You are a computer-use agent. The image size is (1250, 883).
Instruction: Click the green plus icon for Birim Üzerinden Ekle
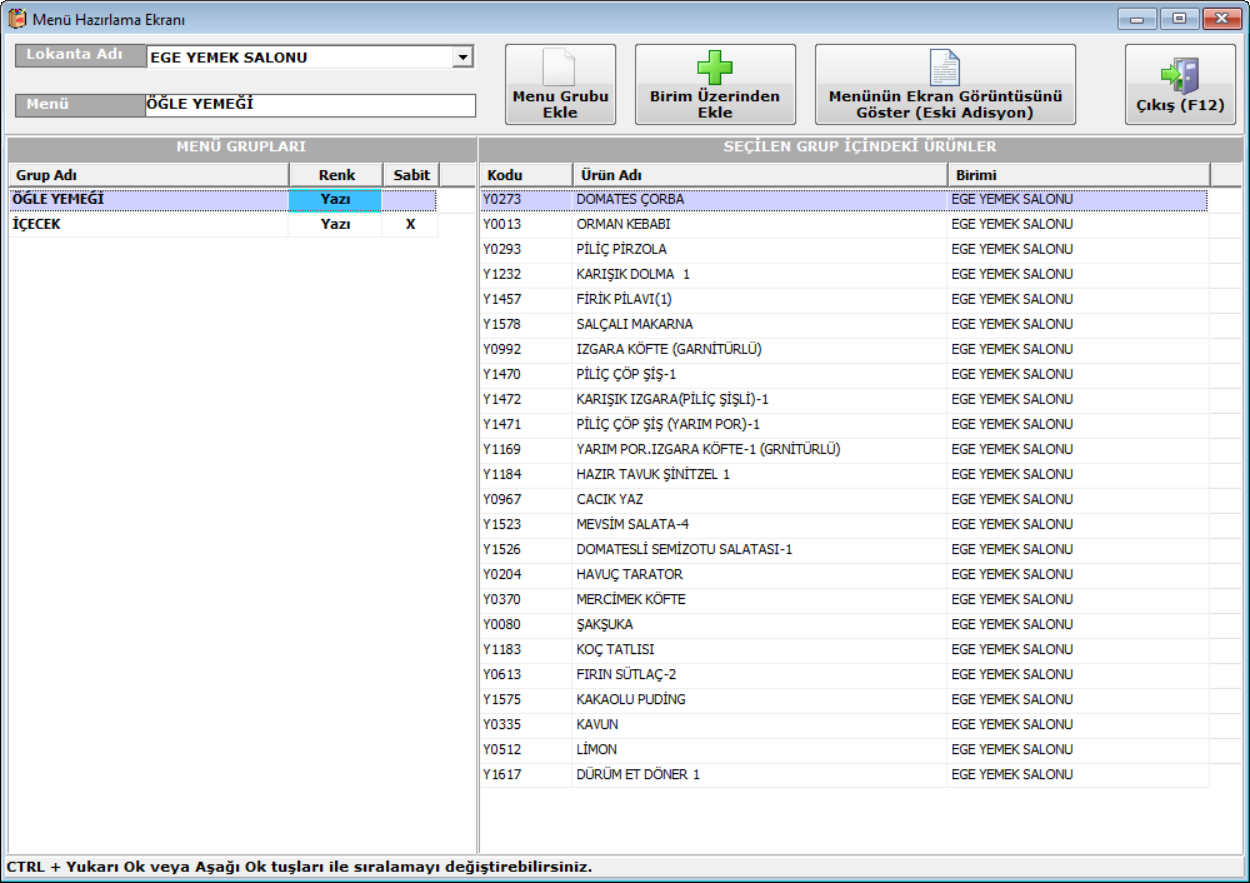pyautogui.click(x=714, y=68)
